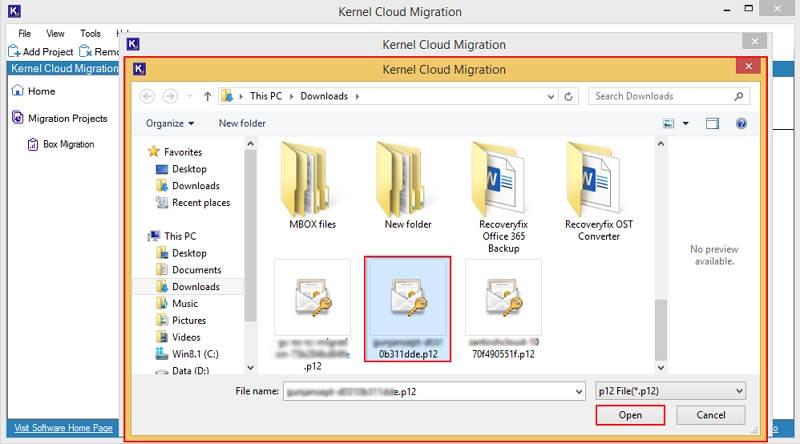Click the Forward navigation arrow in file dialog

170,96
